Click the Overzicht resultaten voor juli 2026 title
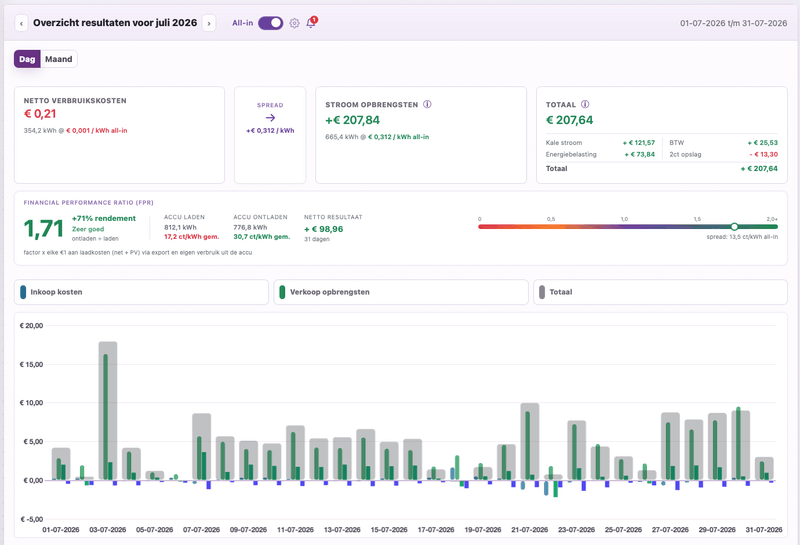Viewport: 800px width, 545px height. (115, 22)
